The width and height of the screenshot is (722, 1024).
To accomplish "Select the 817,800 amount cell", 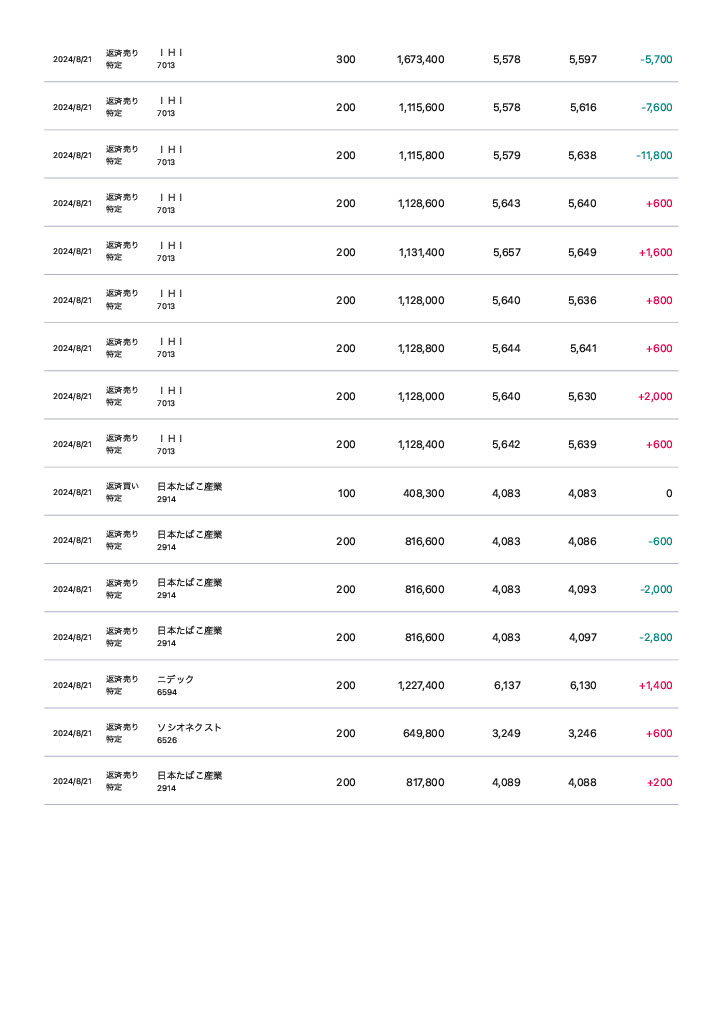I will (x=424, y=782).
